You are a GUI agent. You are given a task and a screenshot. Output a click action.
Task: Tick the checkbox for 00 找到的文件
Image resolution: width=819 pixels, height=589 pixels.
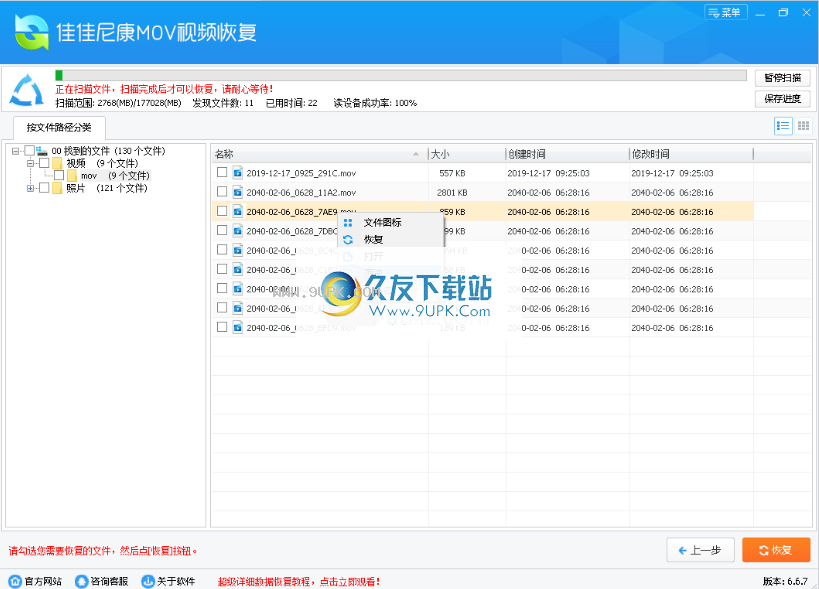point(30,151)
